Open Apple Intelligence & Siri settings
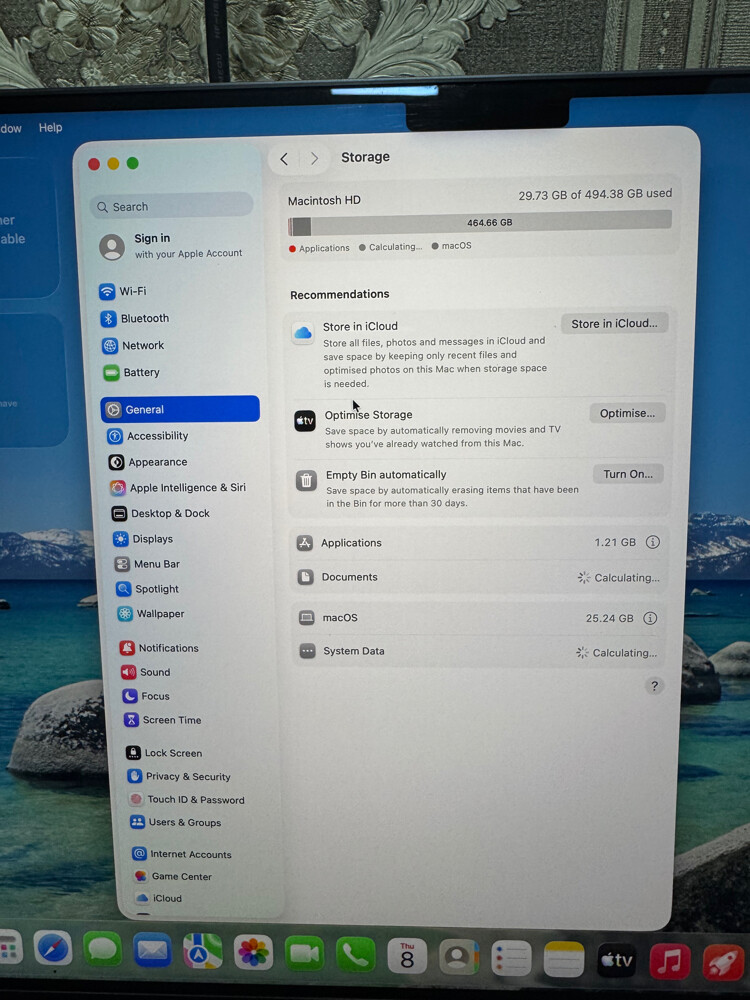This screenshot has width=750, height=1000. pos(178,487)
